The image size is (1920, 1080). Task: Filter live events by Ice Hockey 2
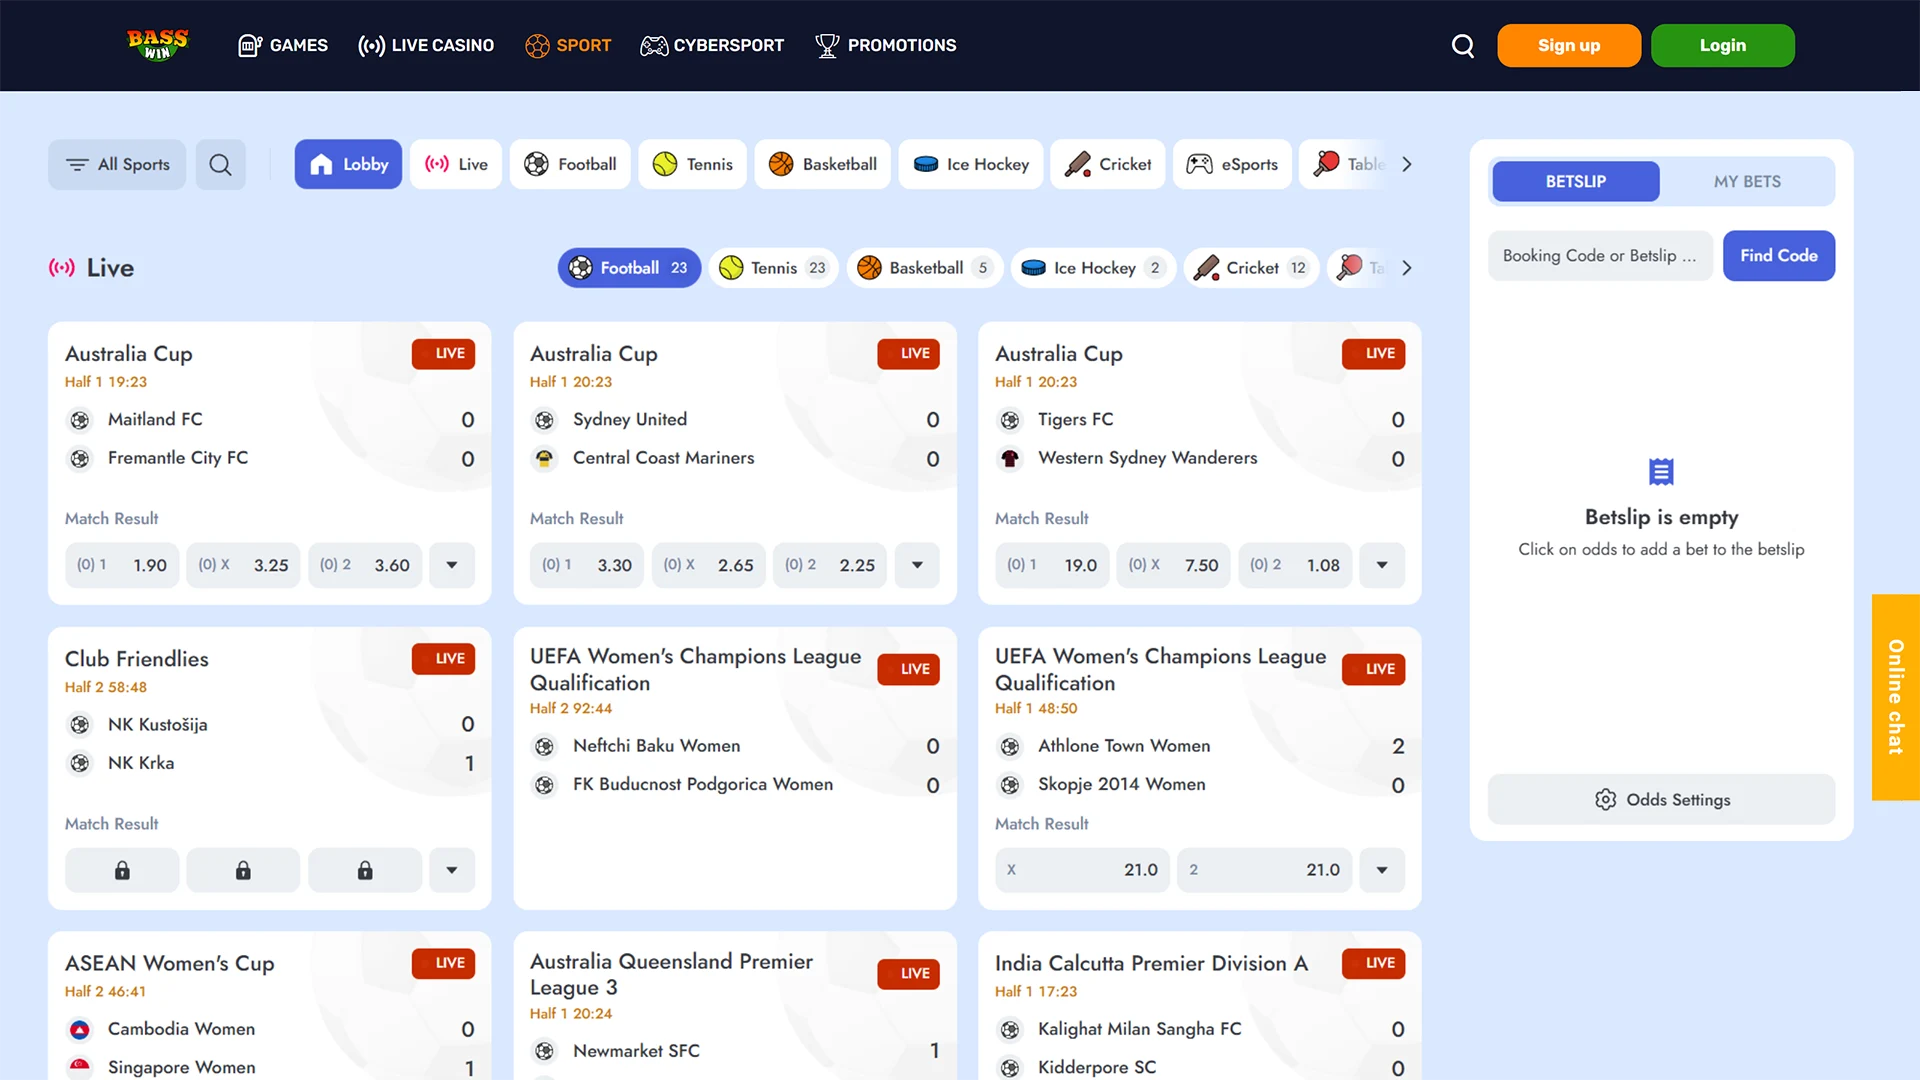1093,268
